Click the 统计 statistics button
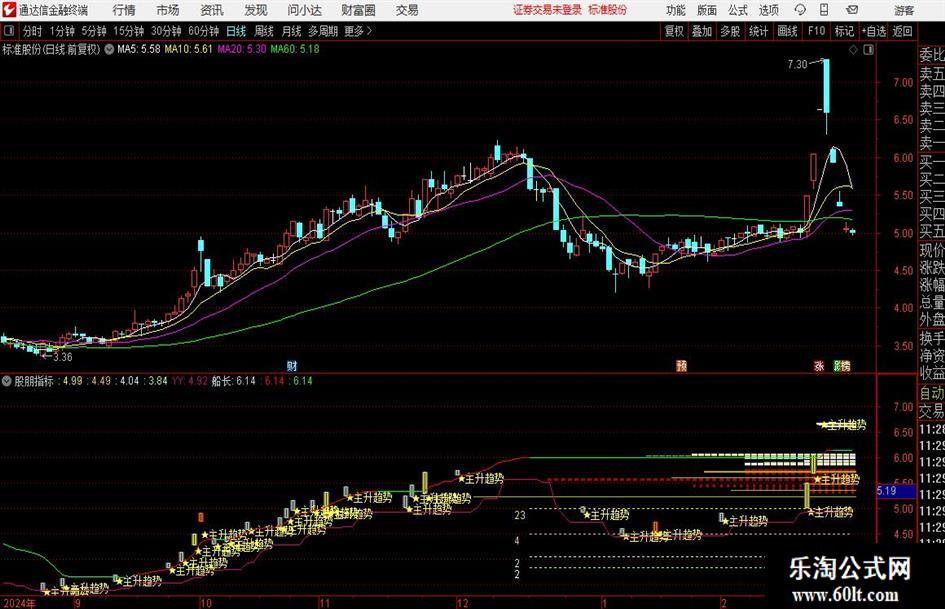The height and width of the screenshot is (609, 945). click(759, 31)
